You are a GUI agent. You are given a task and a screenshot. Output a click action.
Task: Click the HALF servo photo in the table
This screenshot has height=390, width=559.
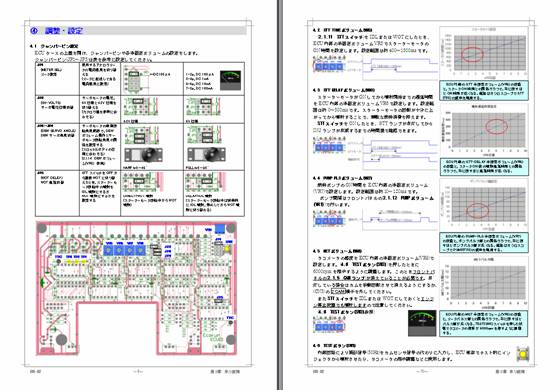point(144,155)
